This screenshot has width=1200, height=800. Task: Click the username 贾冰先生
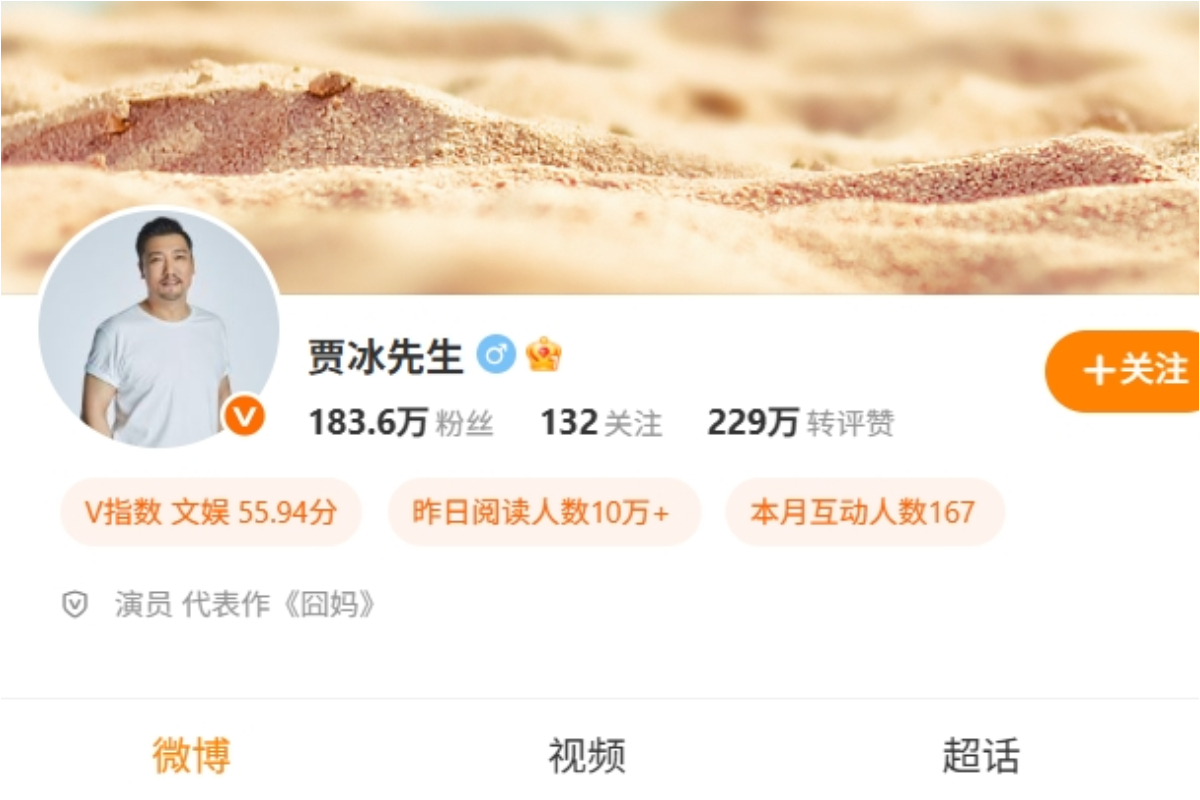pyautogui.click(x=386, y=355)
